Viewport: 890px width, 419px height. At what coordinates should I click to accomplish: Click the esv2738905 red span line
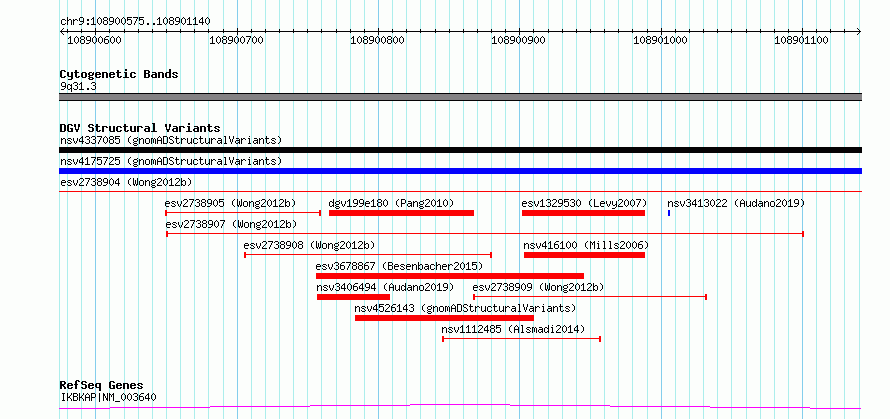pos(244,213)
